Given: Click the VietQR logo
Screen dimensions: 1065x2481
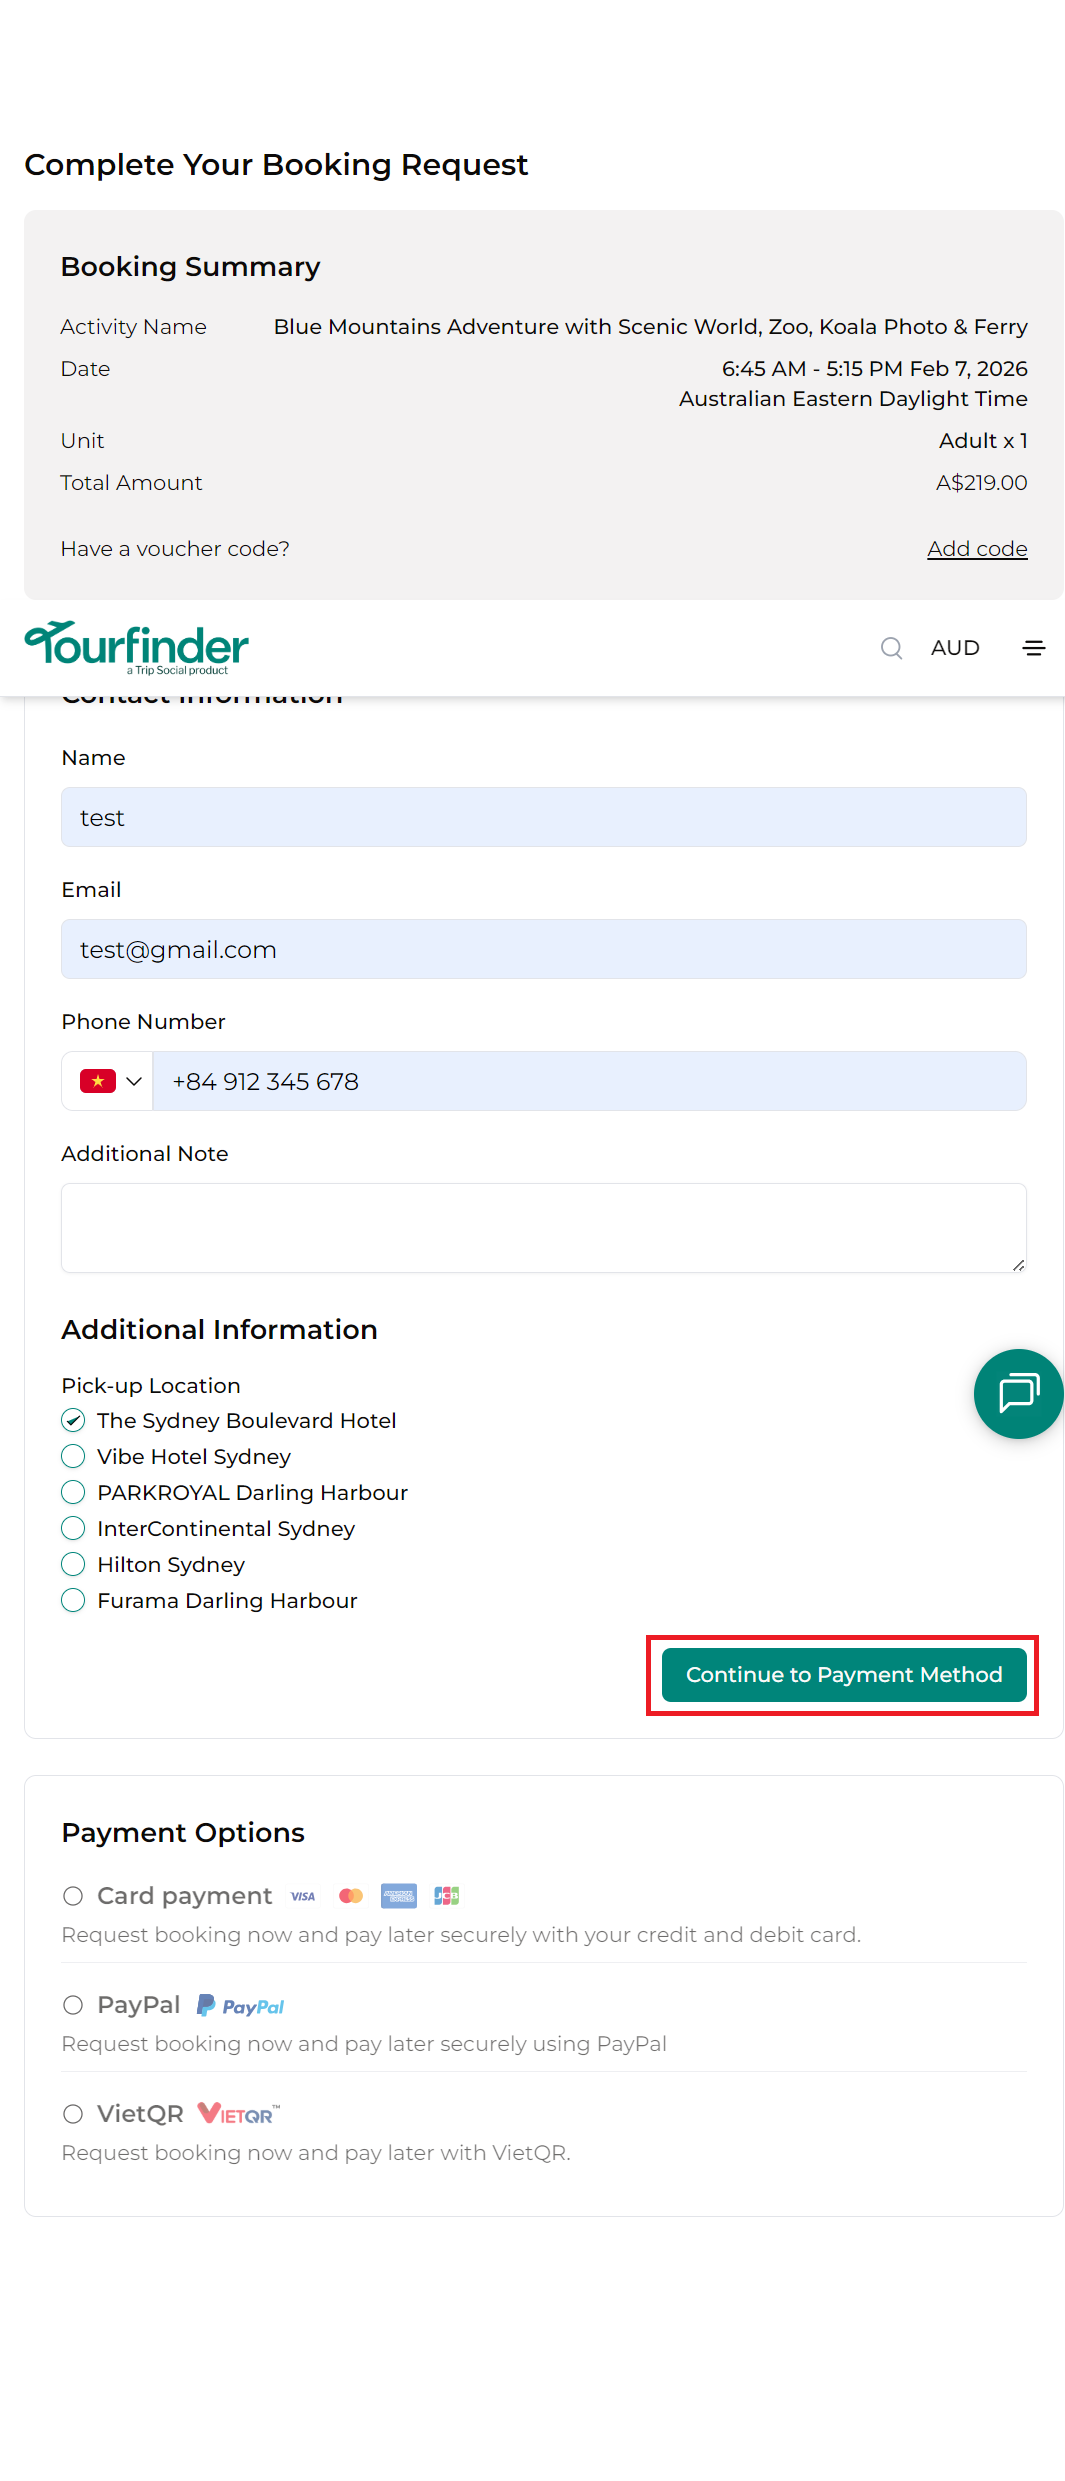Looking at the screenshot, I should pyautogui.click(x=239, y=2114).
